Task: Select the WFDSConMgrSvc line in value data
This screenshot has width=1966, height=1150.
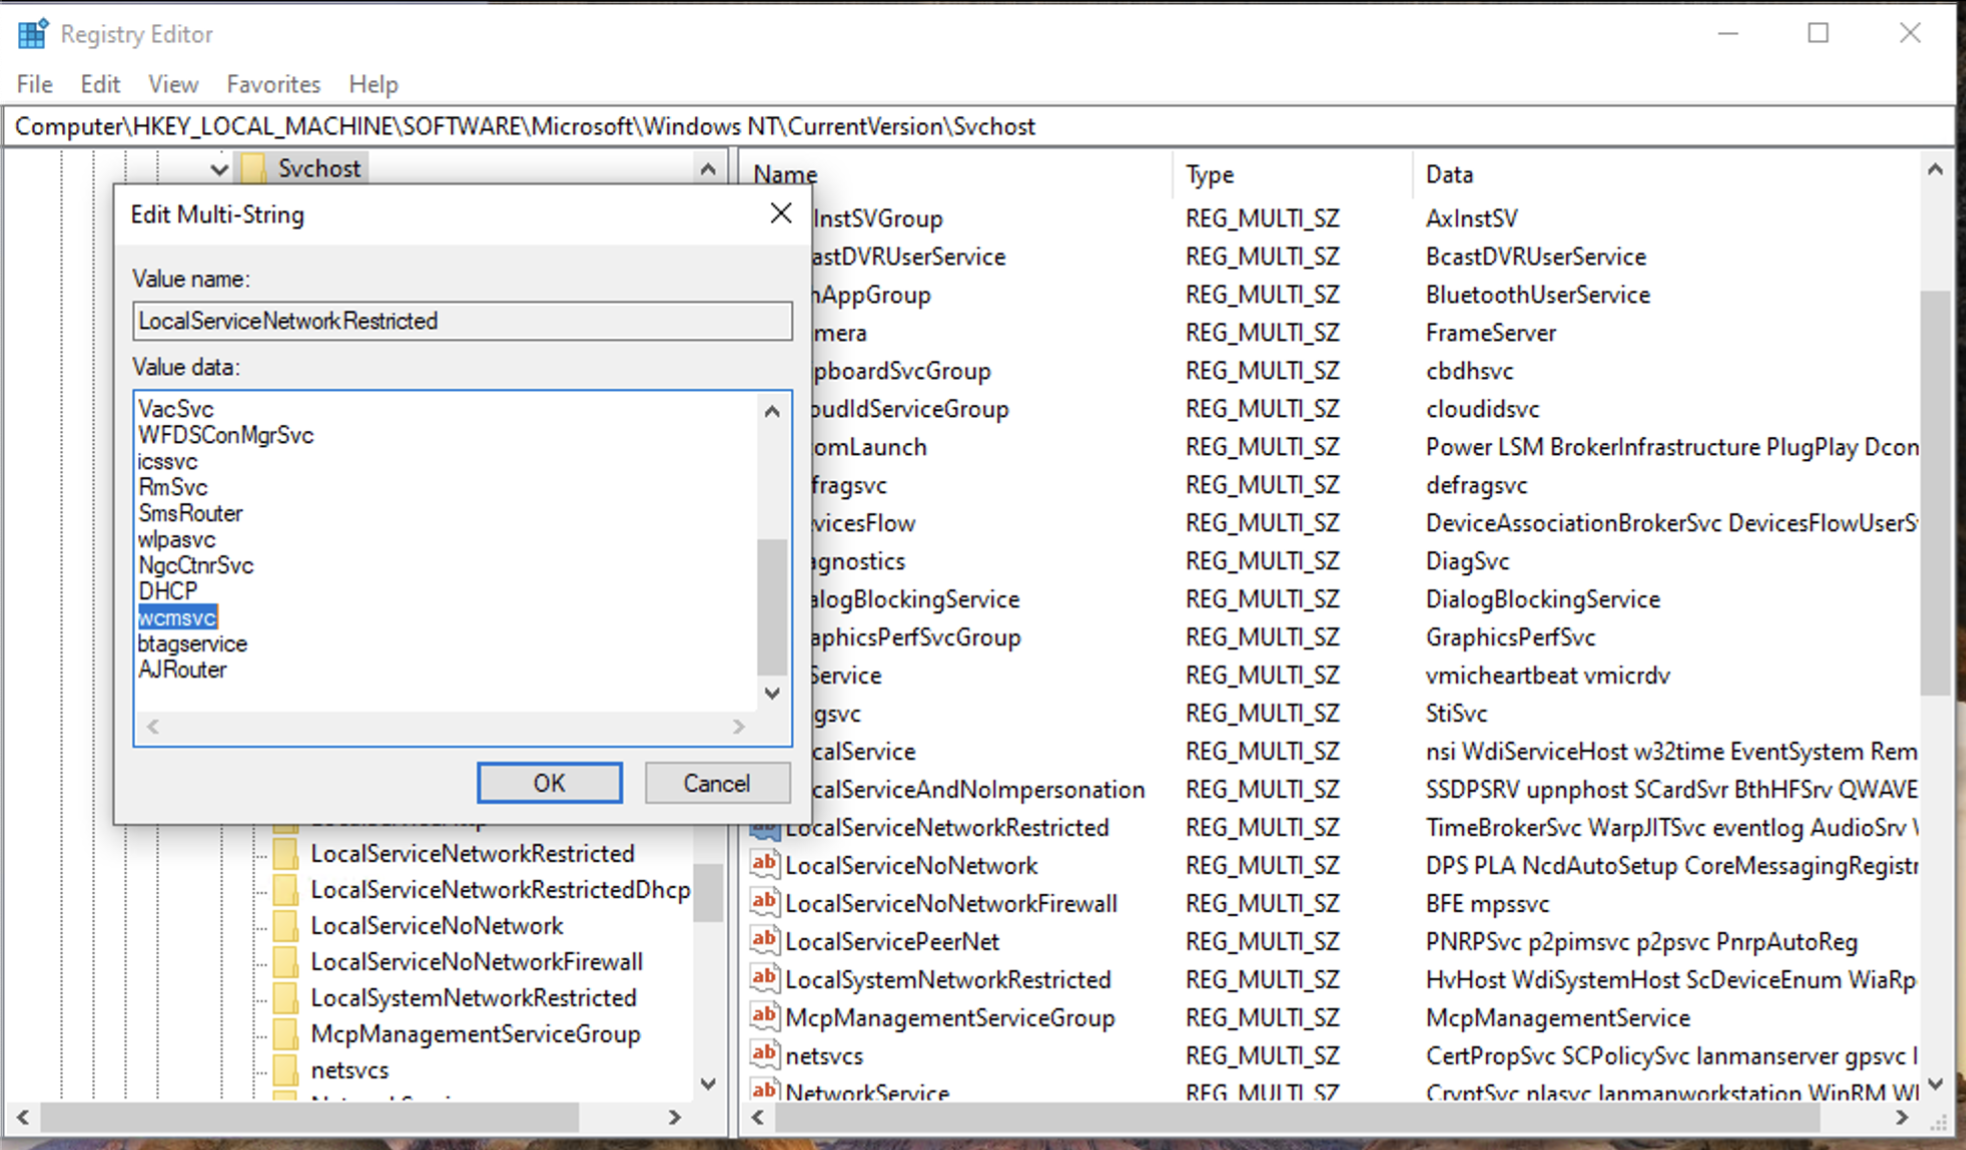Action: [226, 435]
